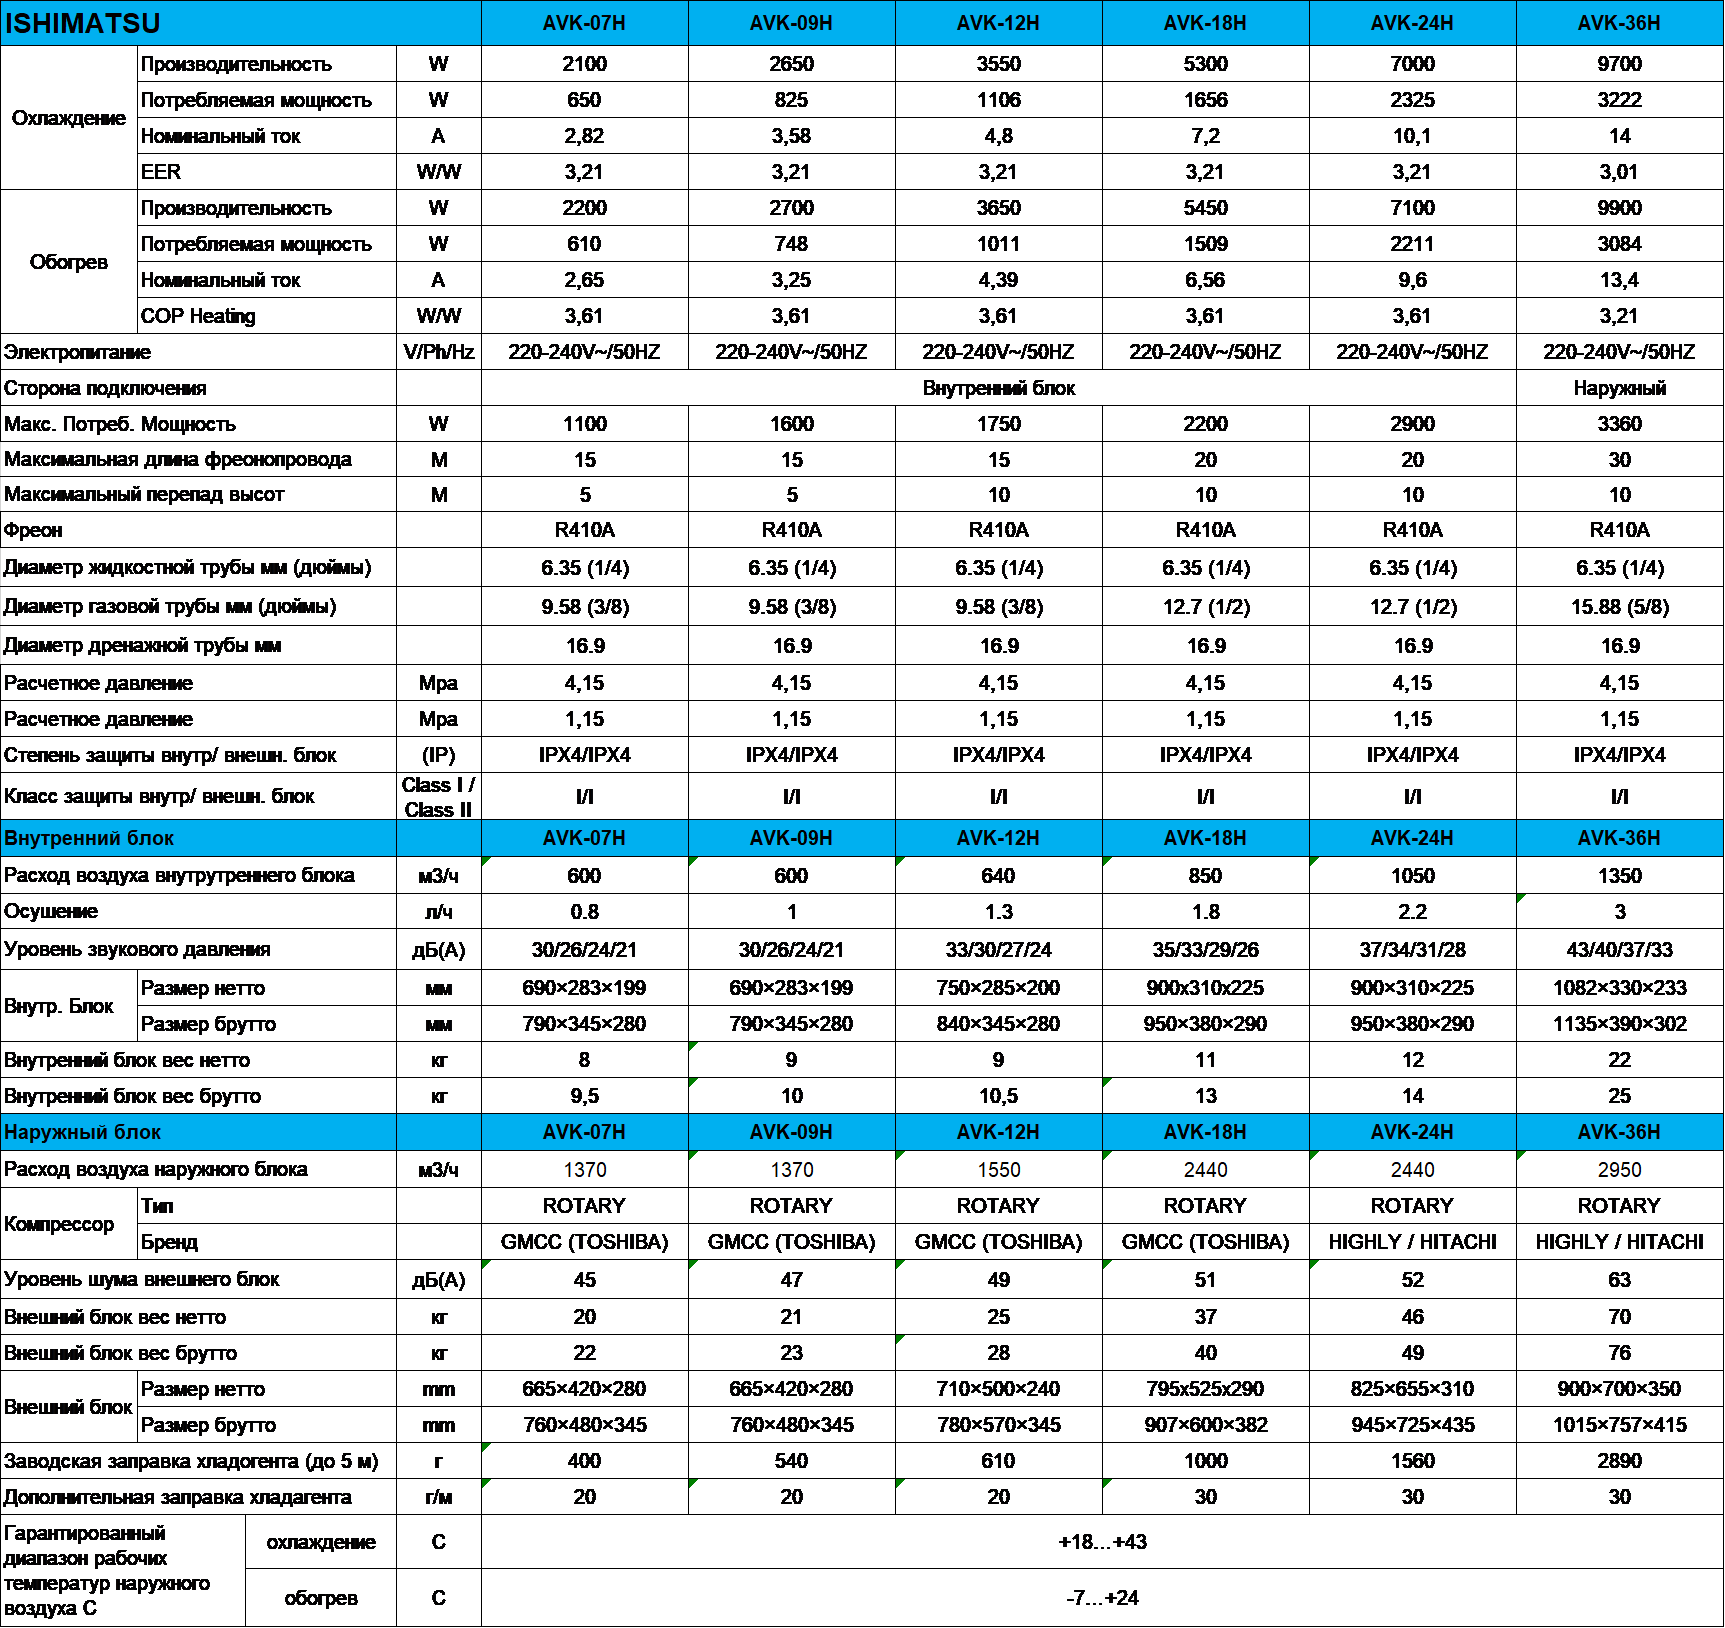
Task: Click the охлаждение temperature range label
Action: click(x=321, y=1542)
